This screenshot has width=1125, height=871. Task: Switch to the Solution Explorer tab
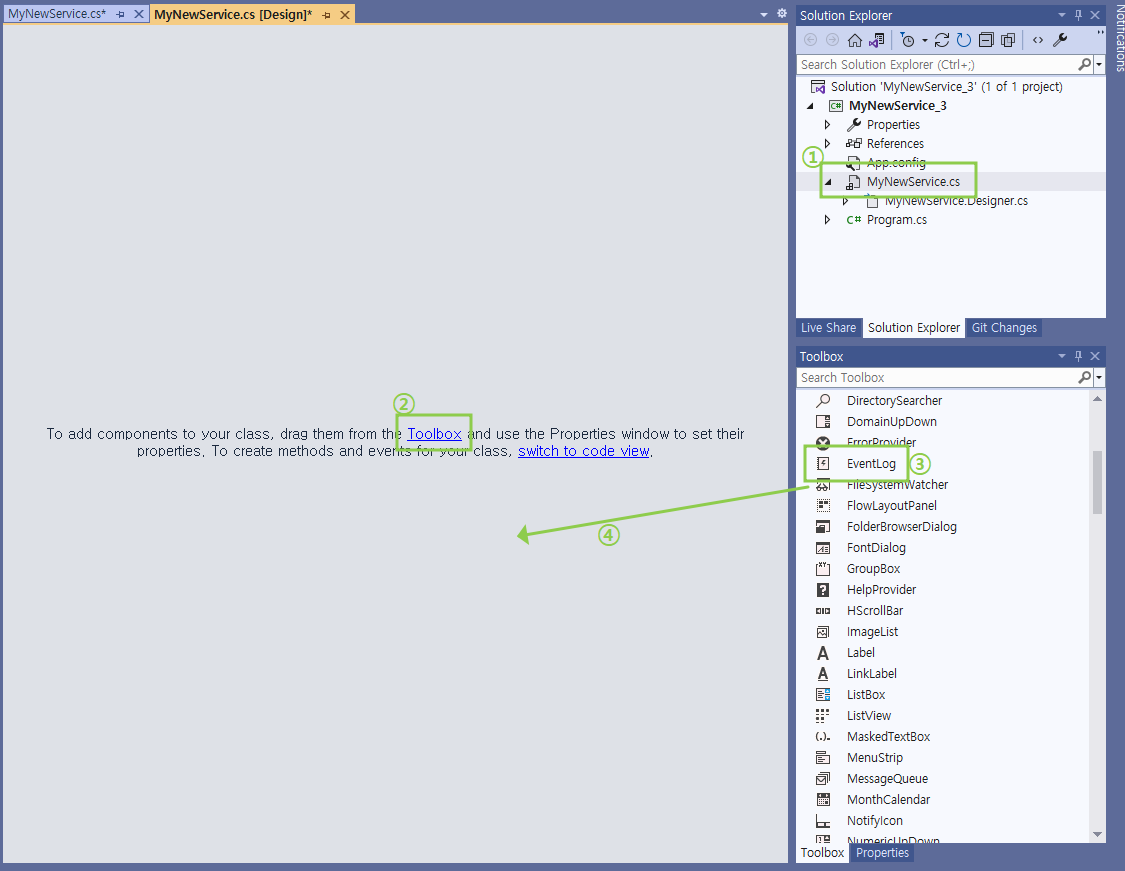913,328
